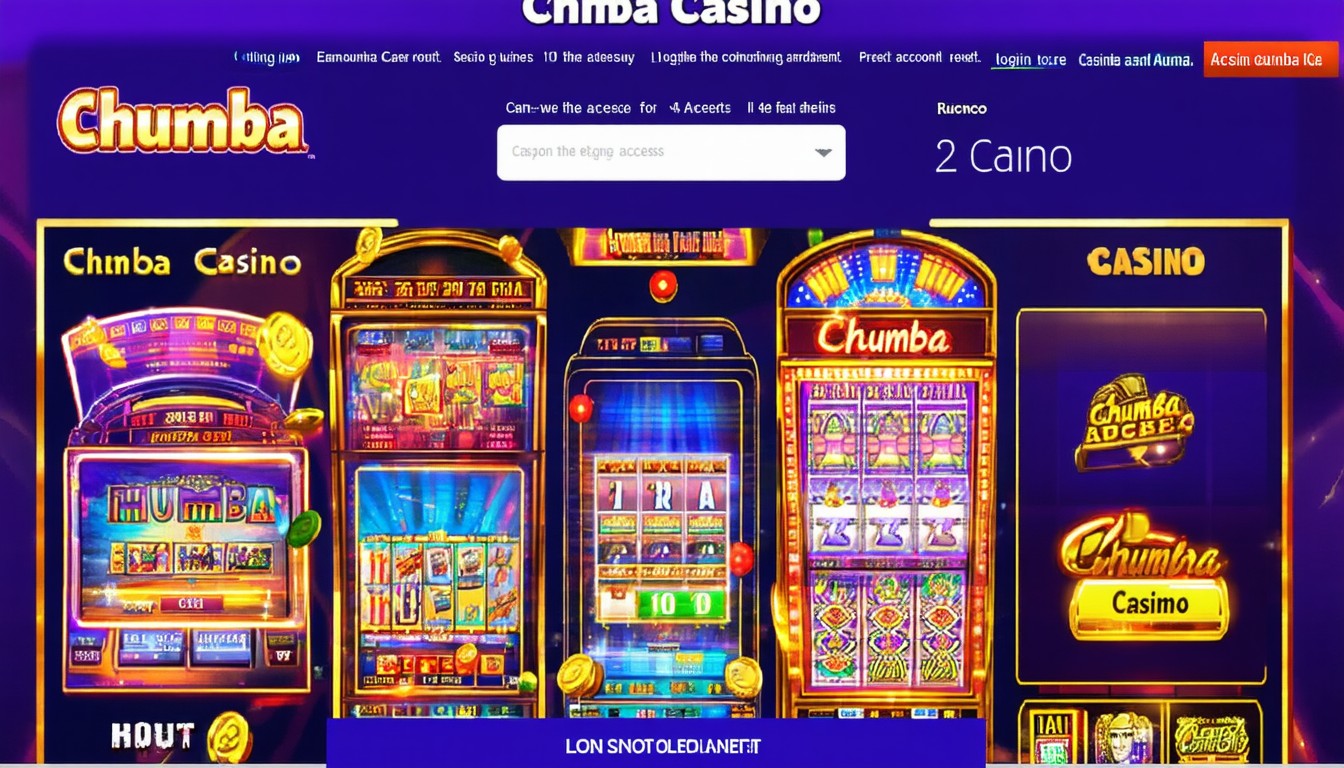The height and width of the screenshot is (768, 1344).
Task: Open the access dropdown via its chevron arrow
Action: tap(823, 153)
